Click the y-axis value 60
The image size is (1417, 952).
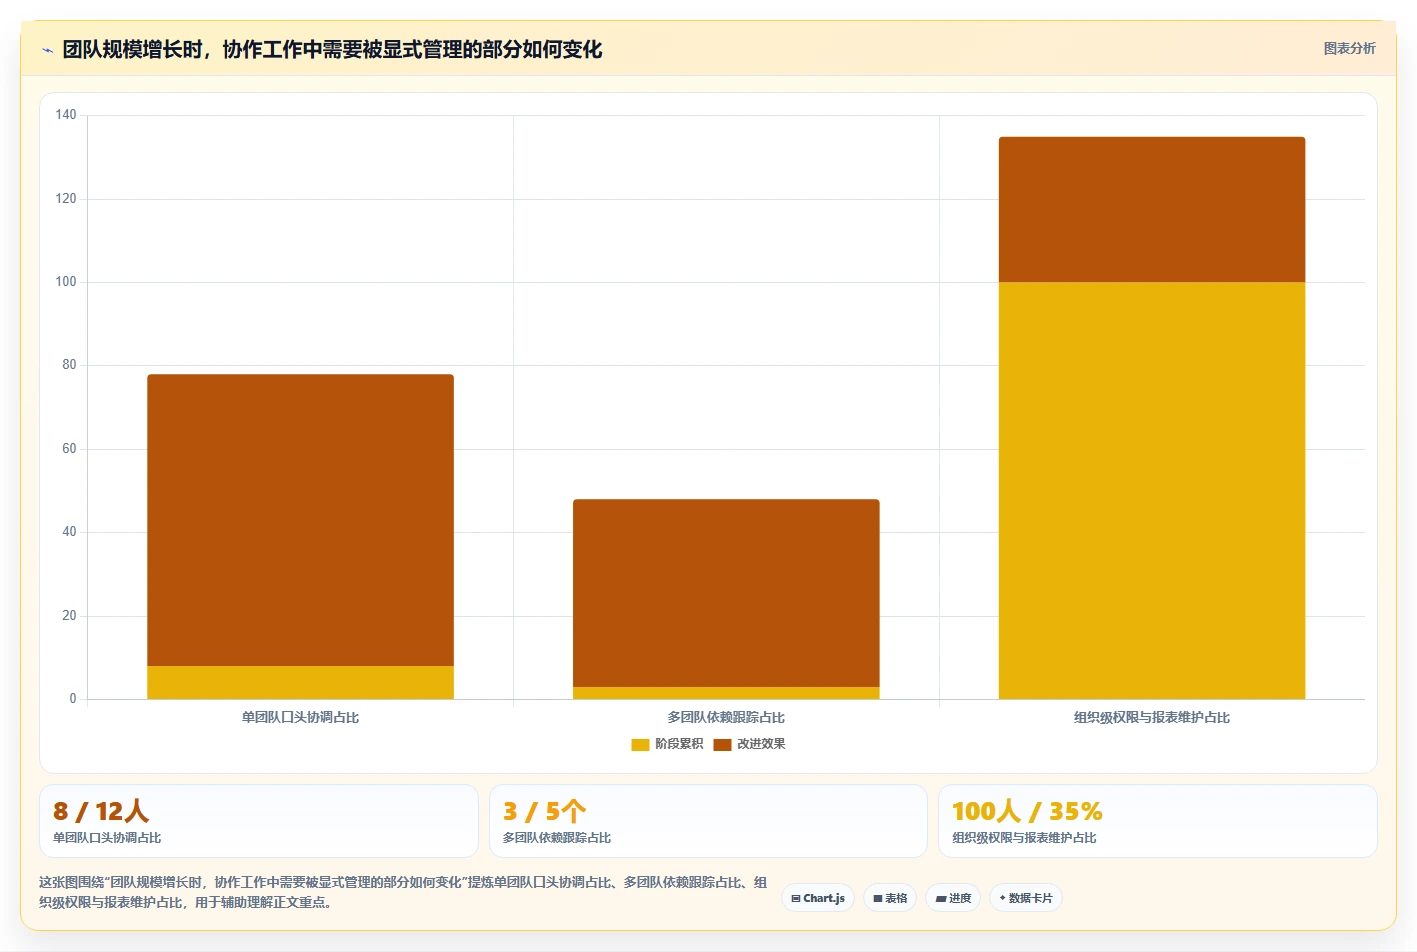[69, 449]
